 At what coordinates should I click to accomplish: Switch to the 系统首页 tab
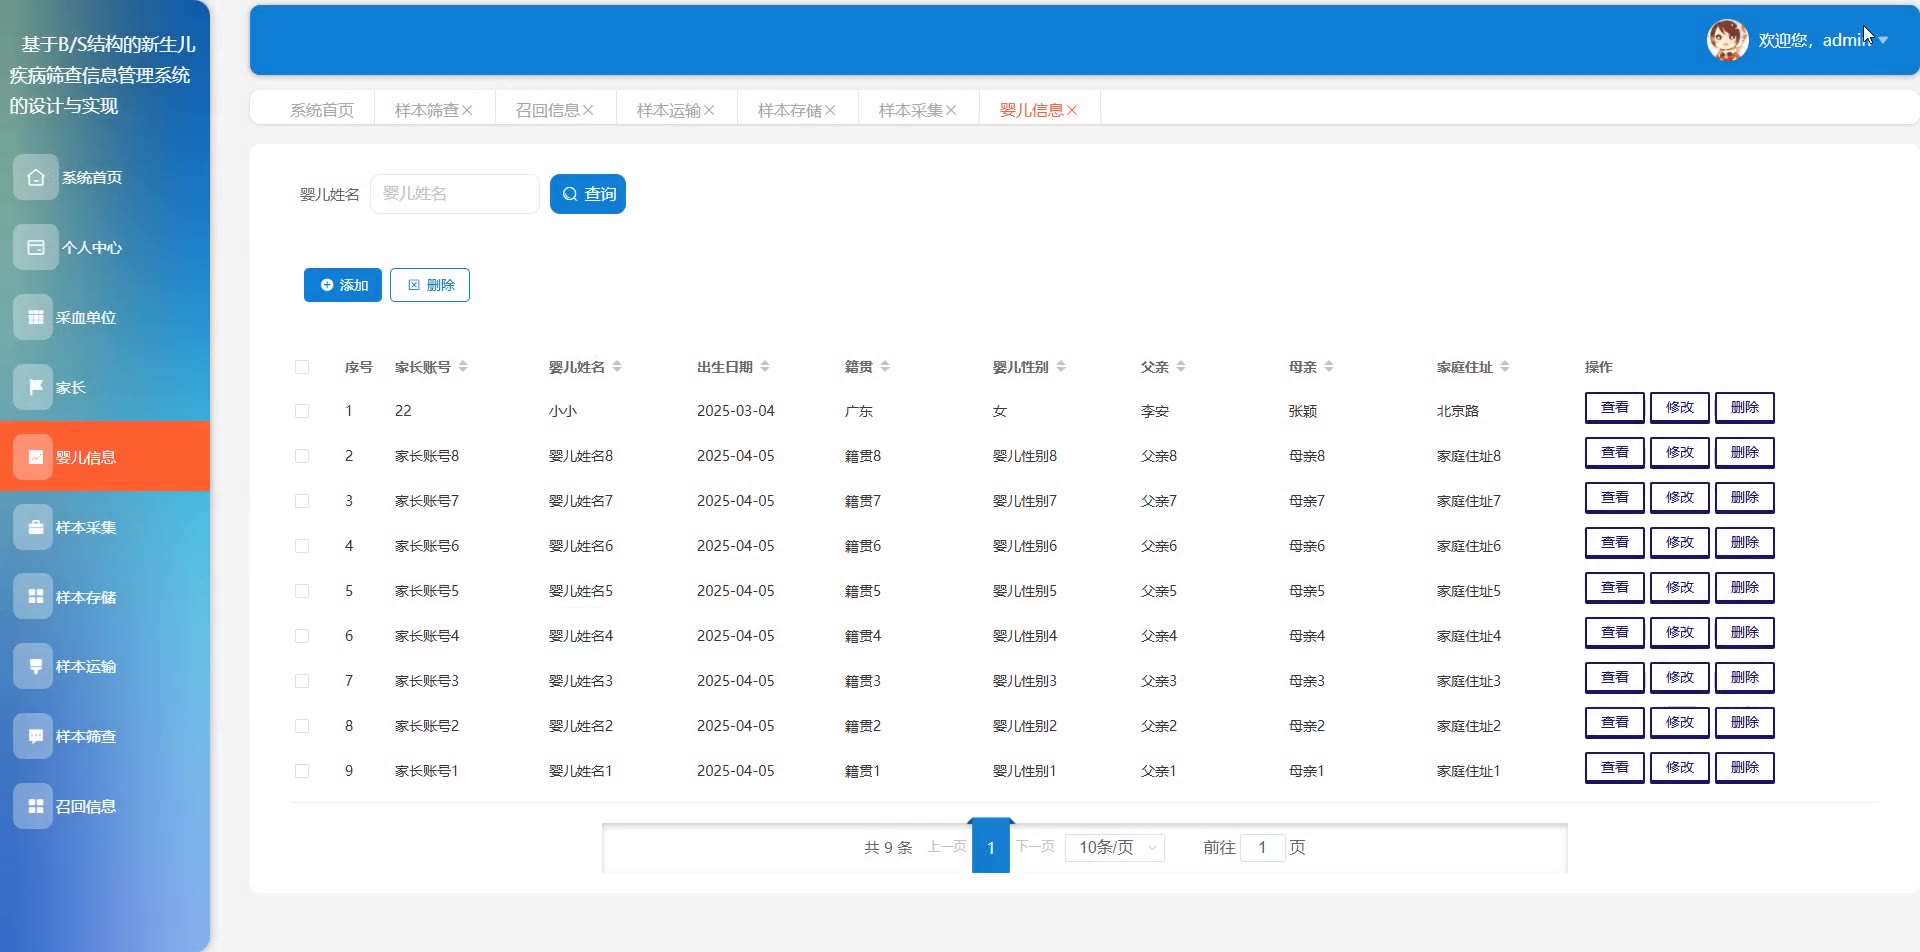(x=322, y=110)
